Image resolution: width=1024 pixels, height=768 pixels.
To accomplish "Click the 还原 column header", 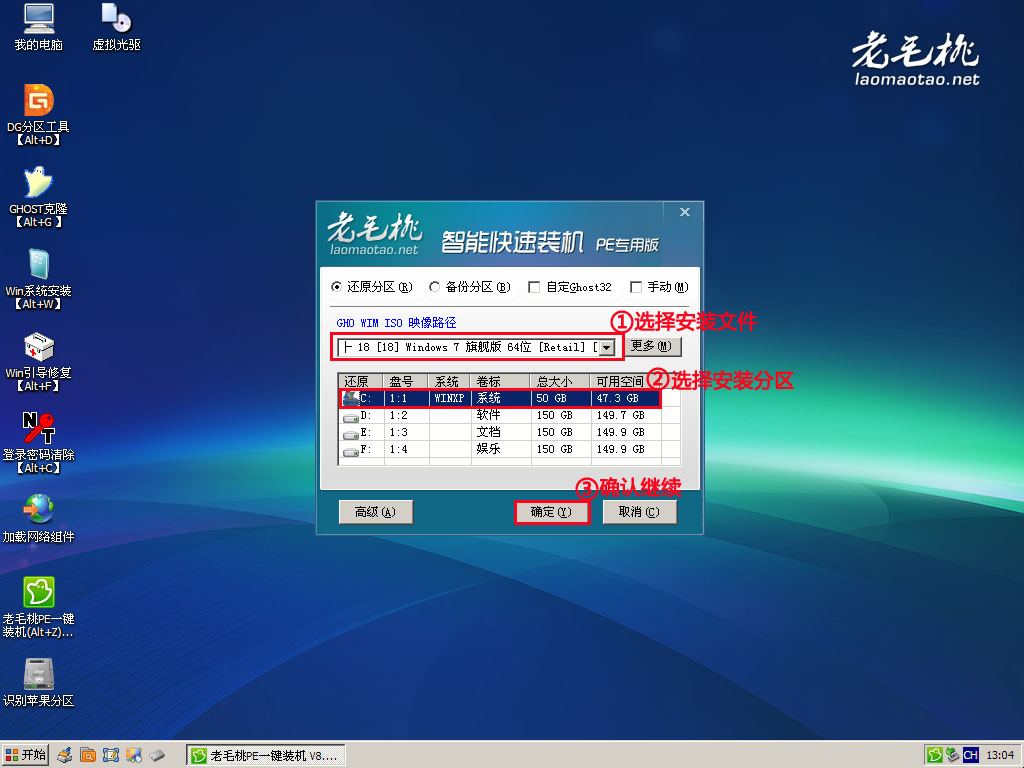I will 360,381.
